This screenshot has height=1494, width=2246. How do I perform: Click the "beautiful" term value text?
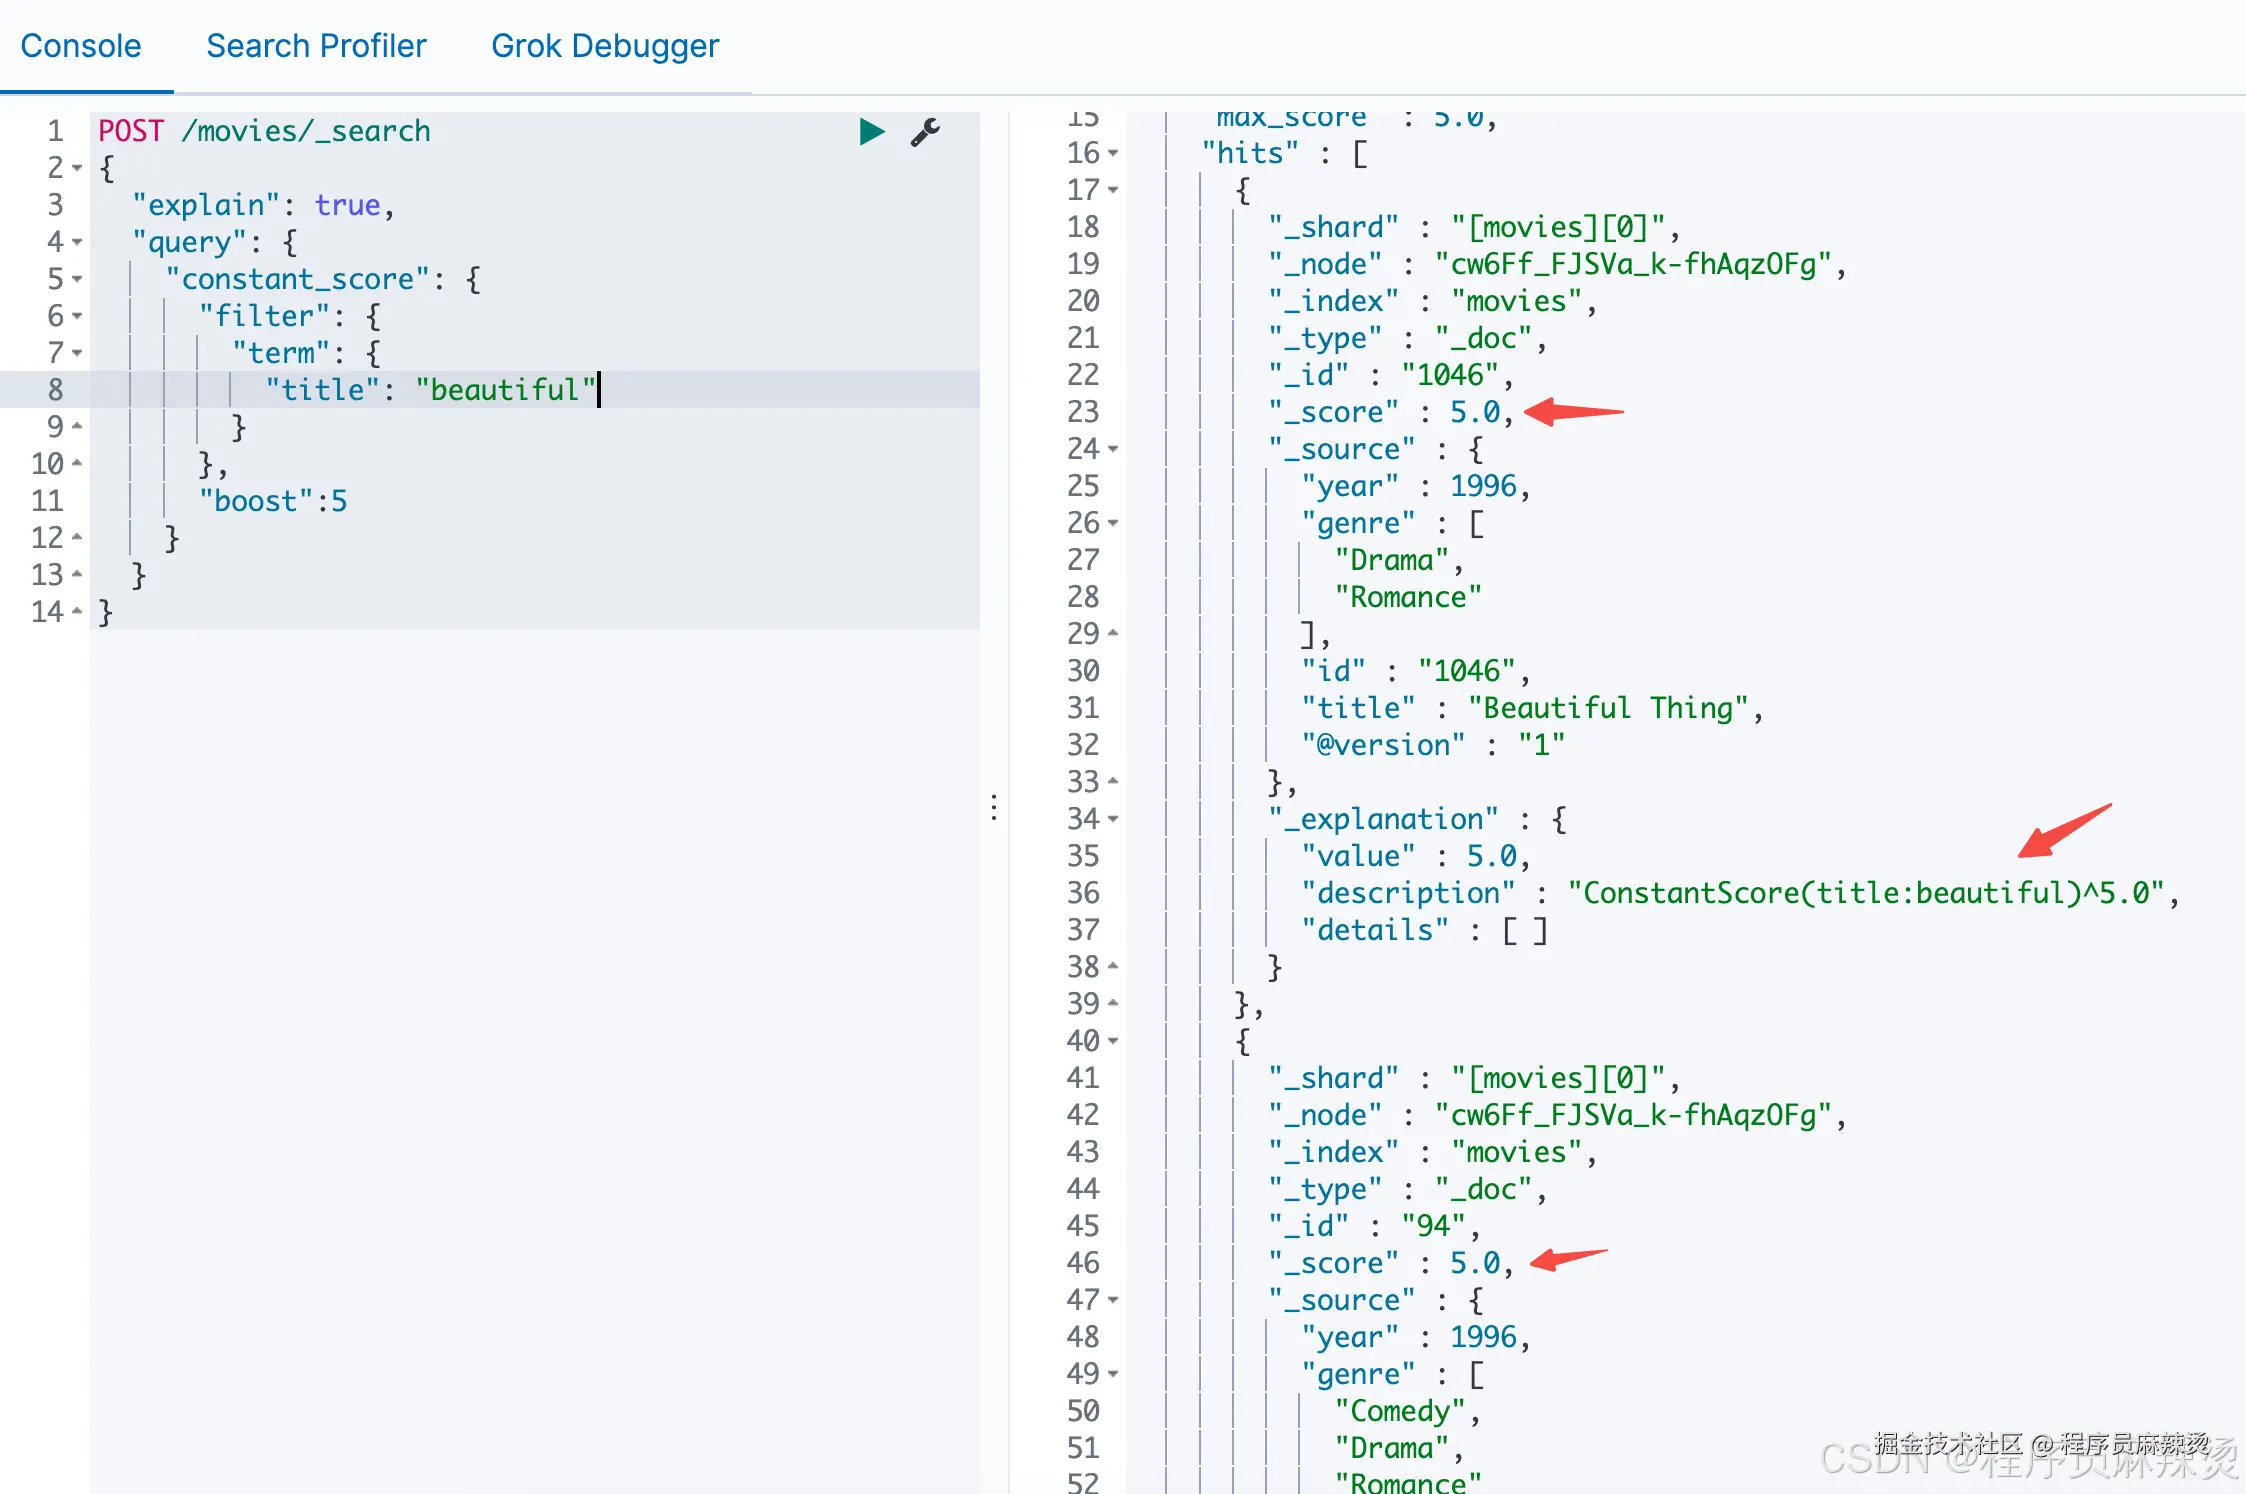505,390
